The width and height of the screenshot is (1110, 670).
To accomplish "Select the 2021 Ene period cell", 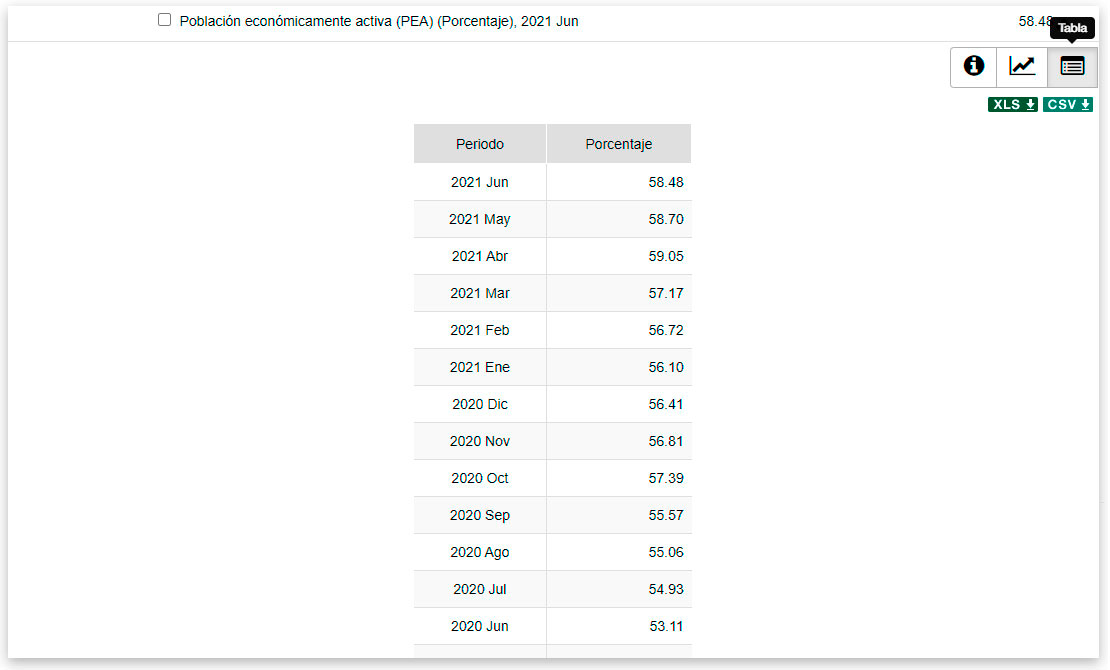I will 480,367.
